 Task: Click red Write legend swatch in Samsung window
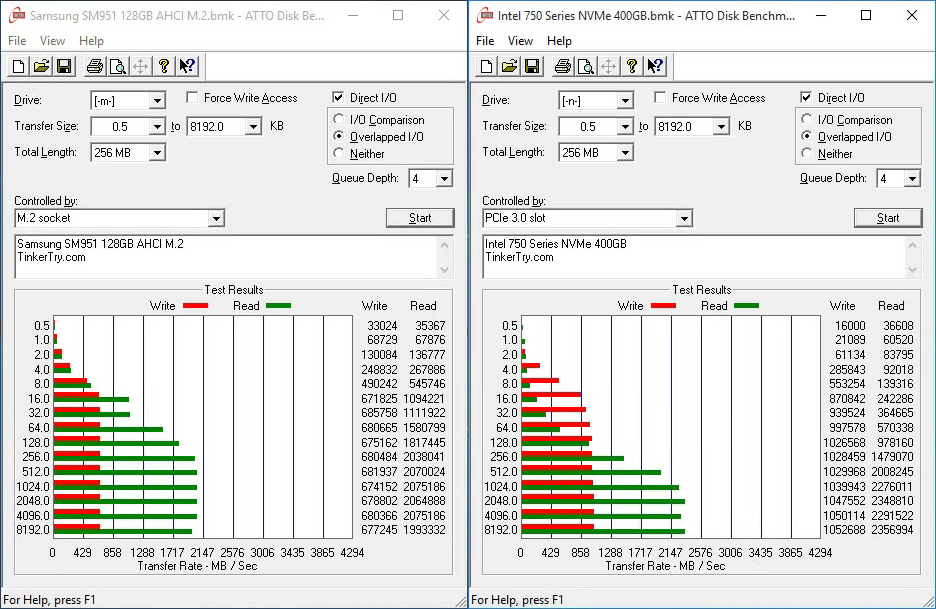(x=195, y=306)
